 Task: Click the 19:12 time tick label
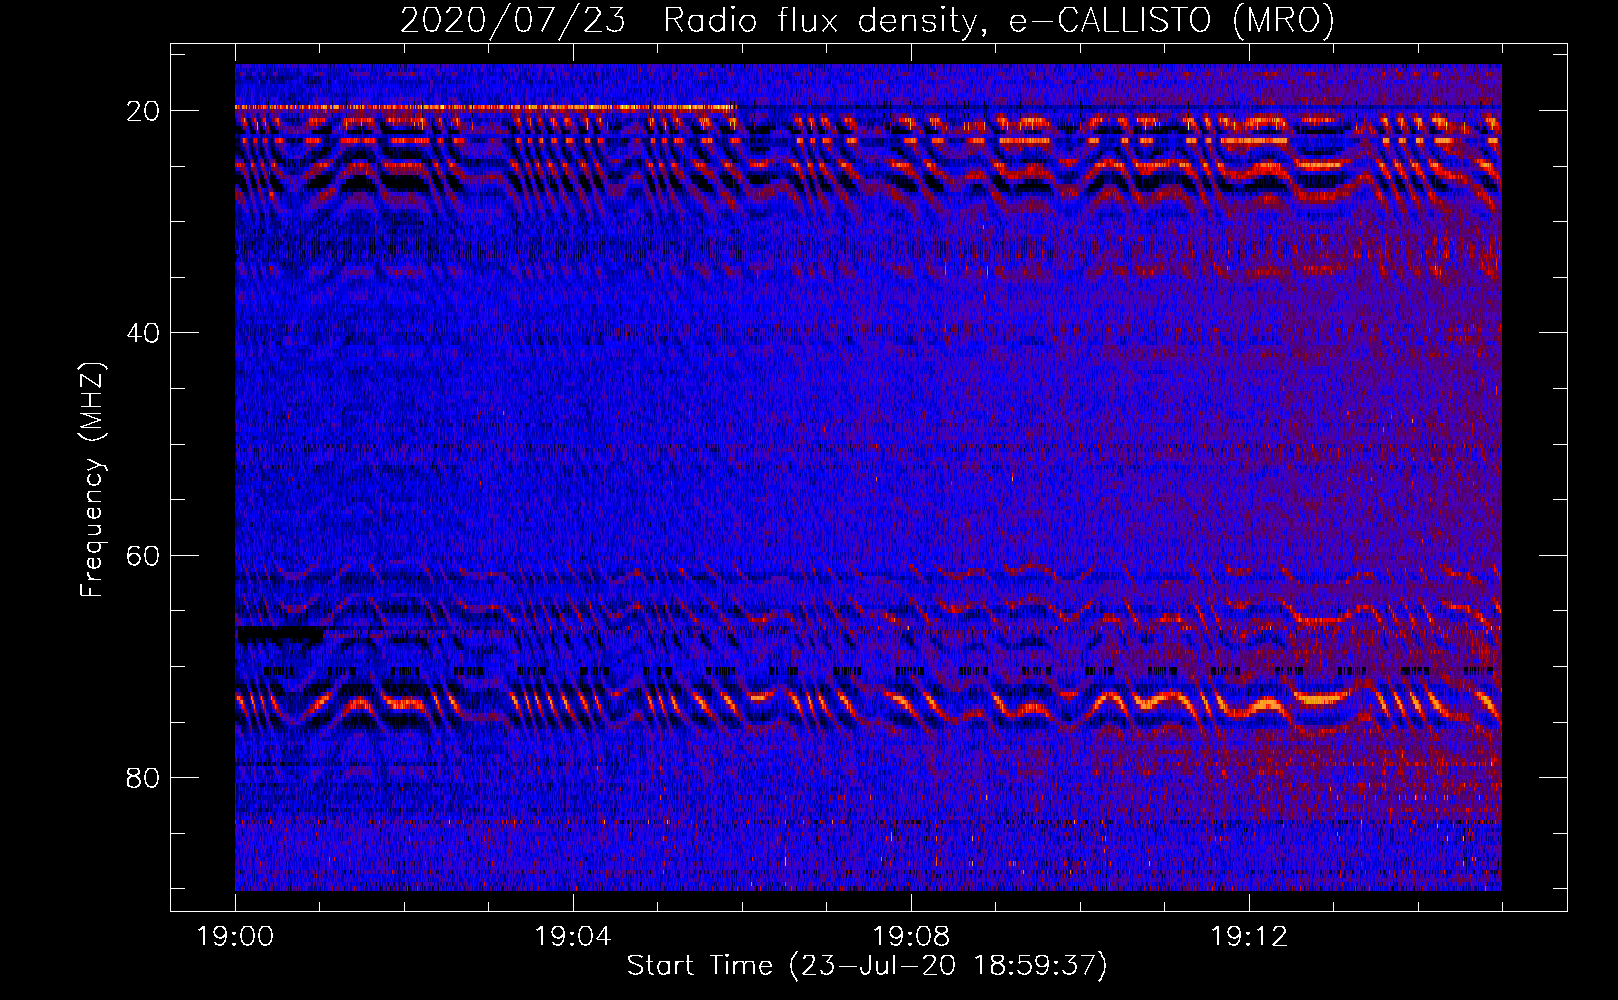[1249, 937]
